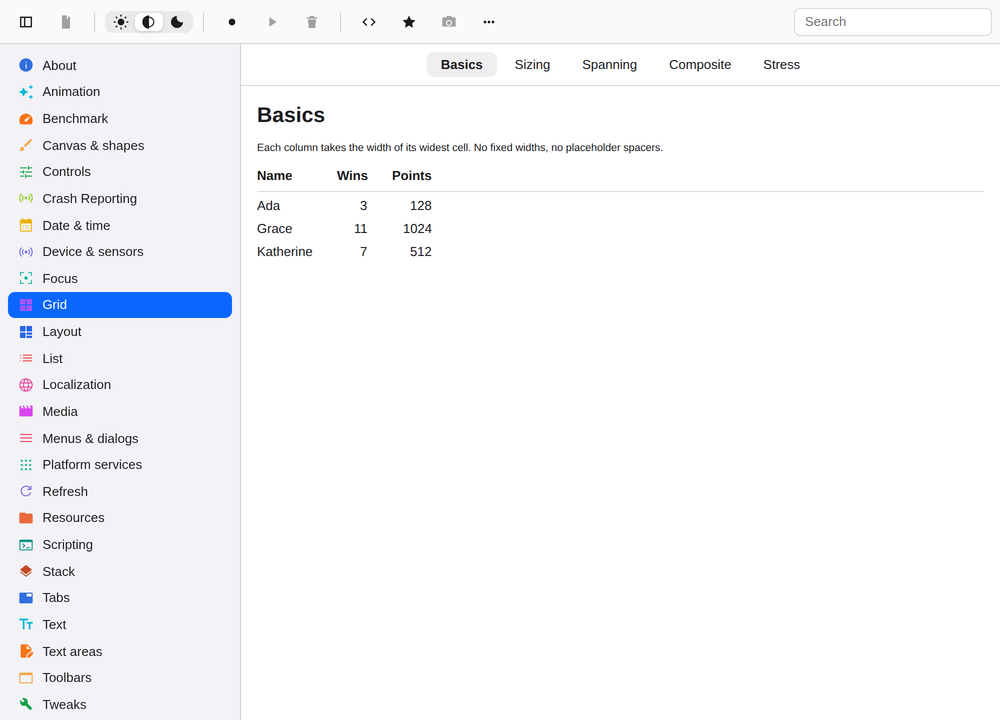The image size is (1000, 720).
Task: Focus the Search field
Action: coord(892,22)
